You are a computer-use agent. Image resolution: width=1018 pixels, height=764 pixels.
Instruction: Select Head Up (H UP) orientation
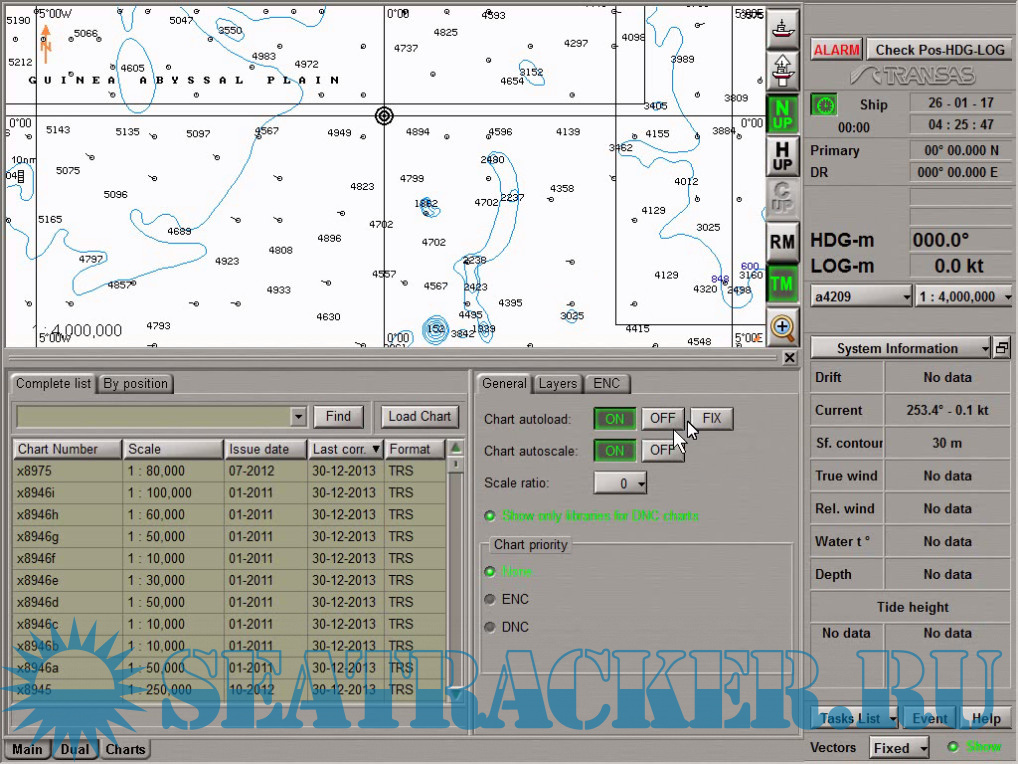783,156
